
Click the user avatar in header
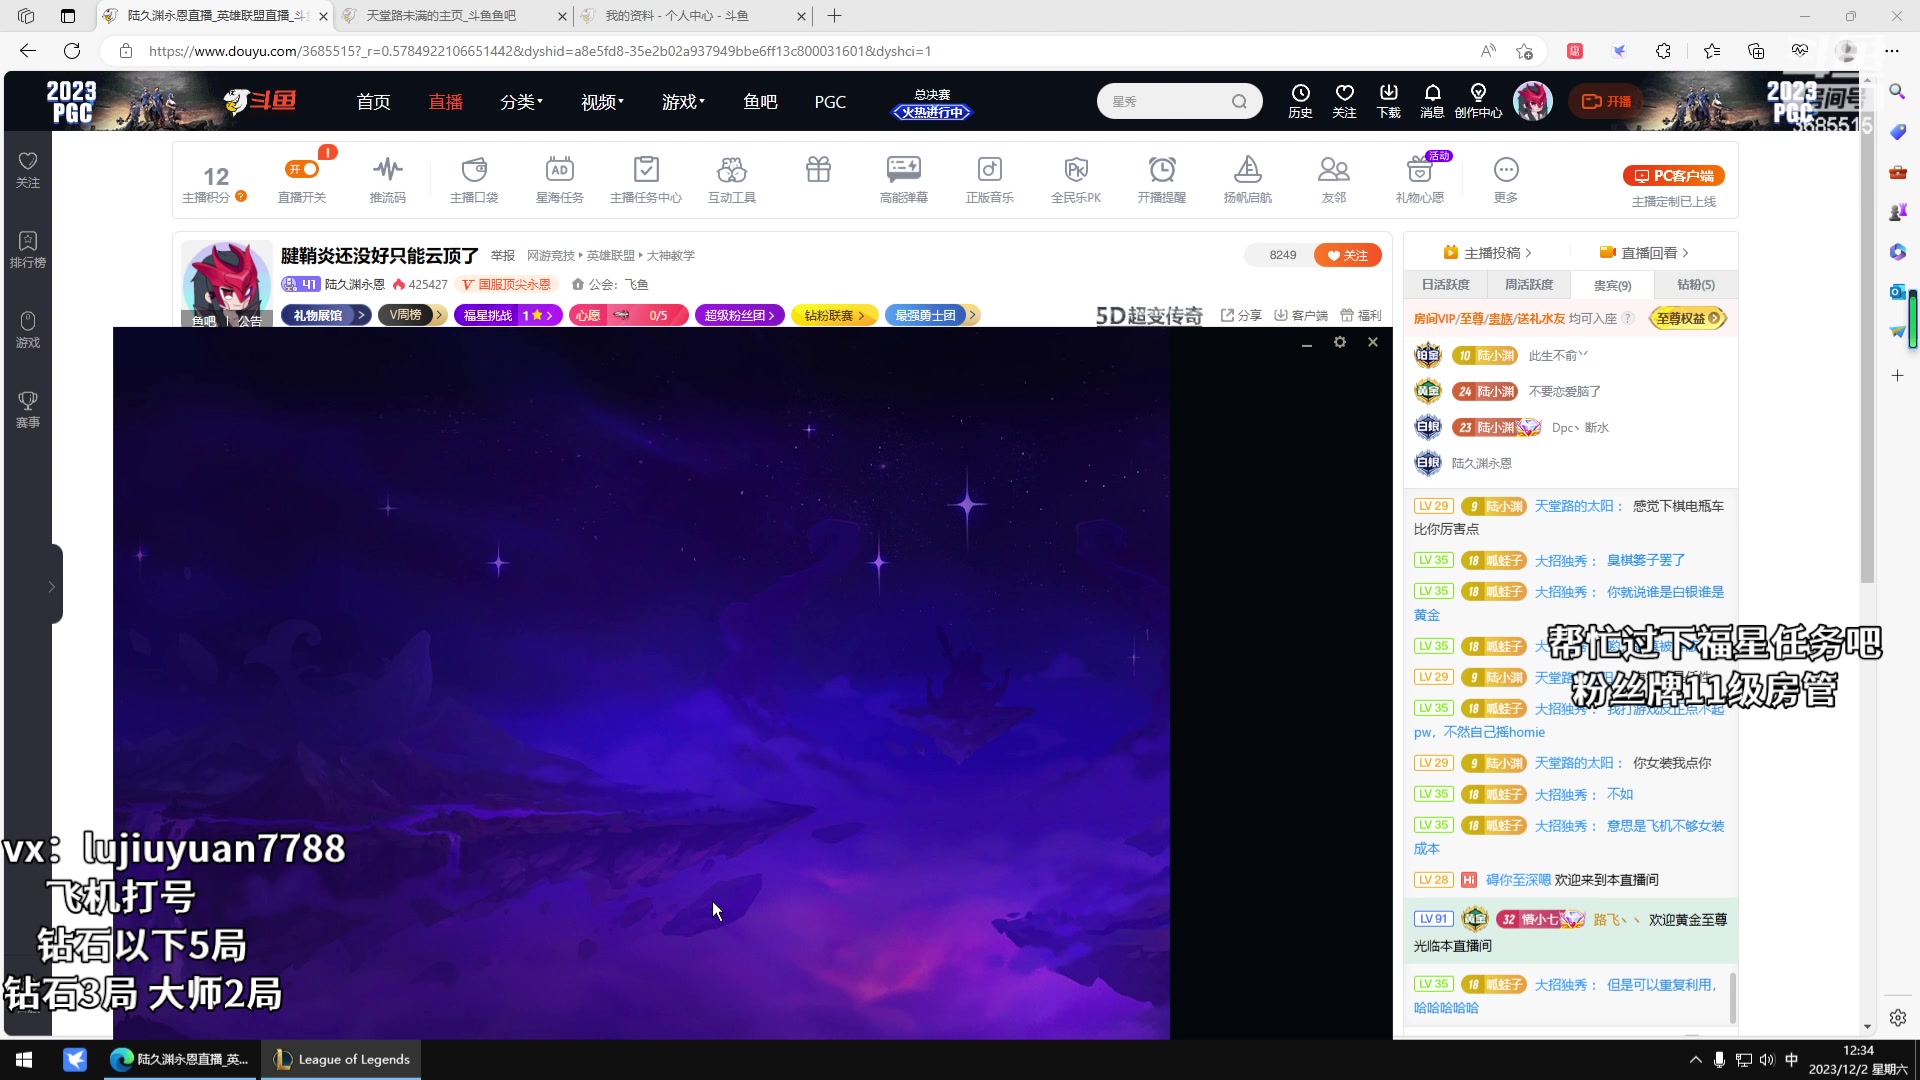pyautogui.click(x=1533, y=101)
